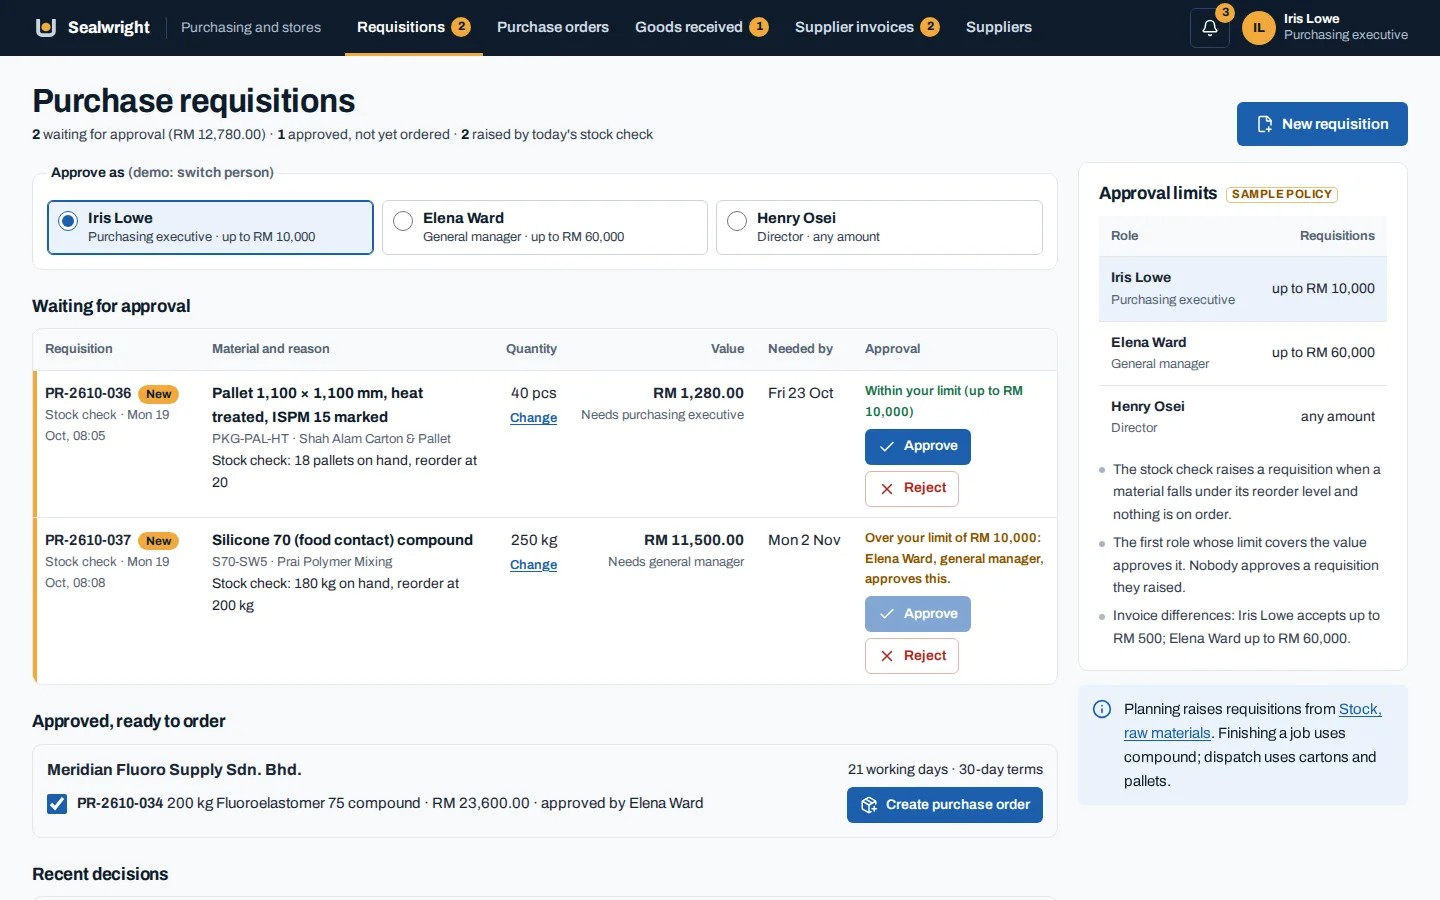Go to the Goods received tab
Image resolution: width=1440 pixels, height=900 pixels.
(702, 27)
